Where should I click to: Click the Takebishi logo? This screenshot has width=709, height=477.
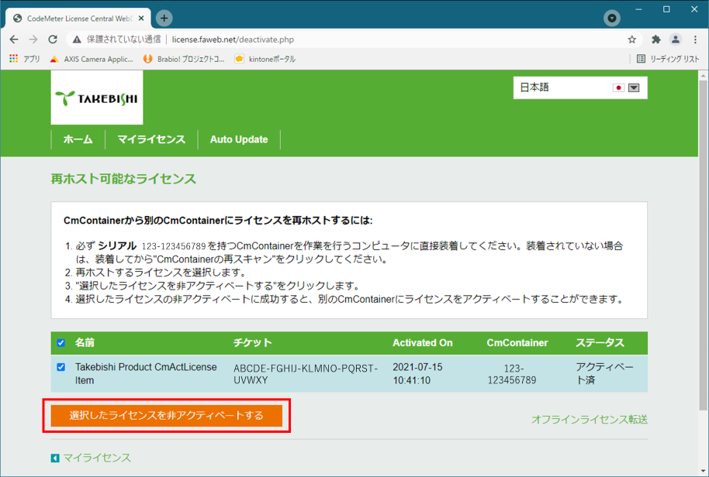click(96, 99)
